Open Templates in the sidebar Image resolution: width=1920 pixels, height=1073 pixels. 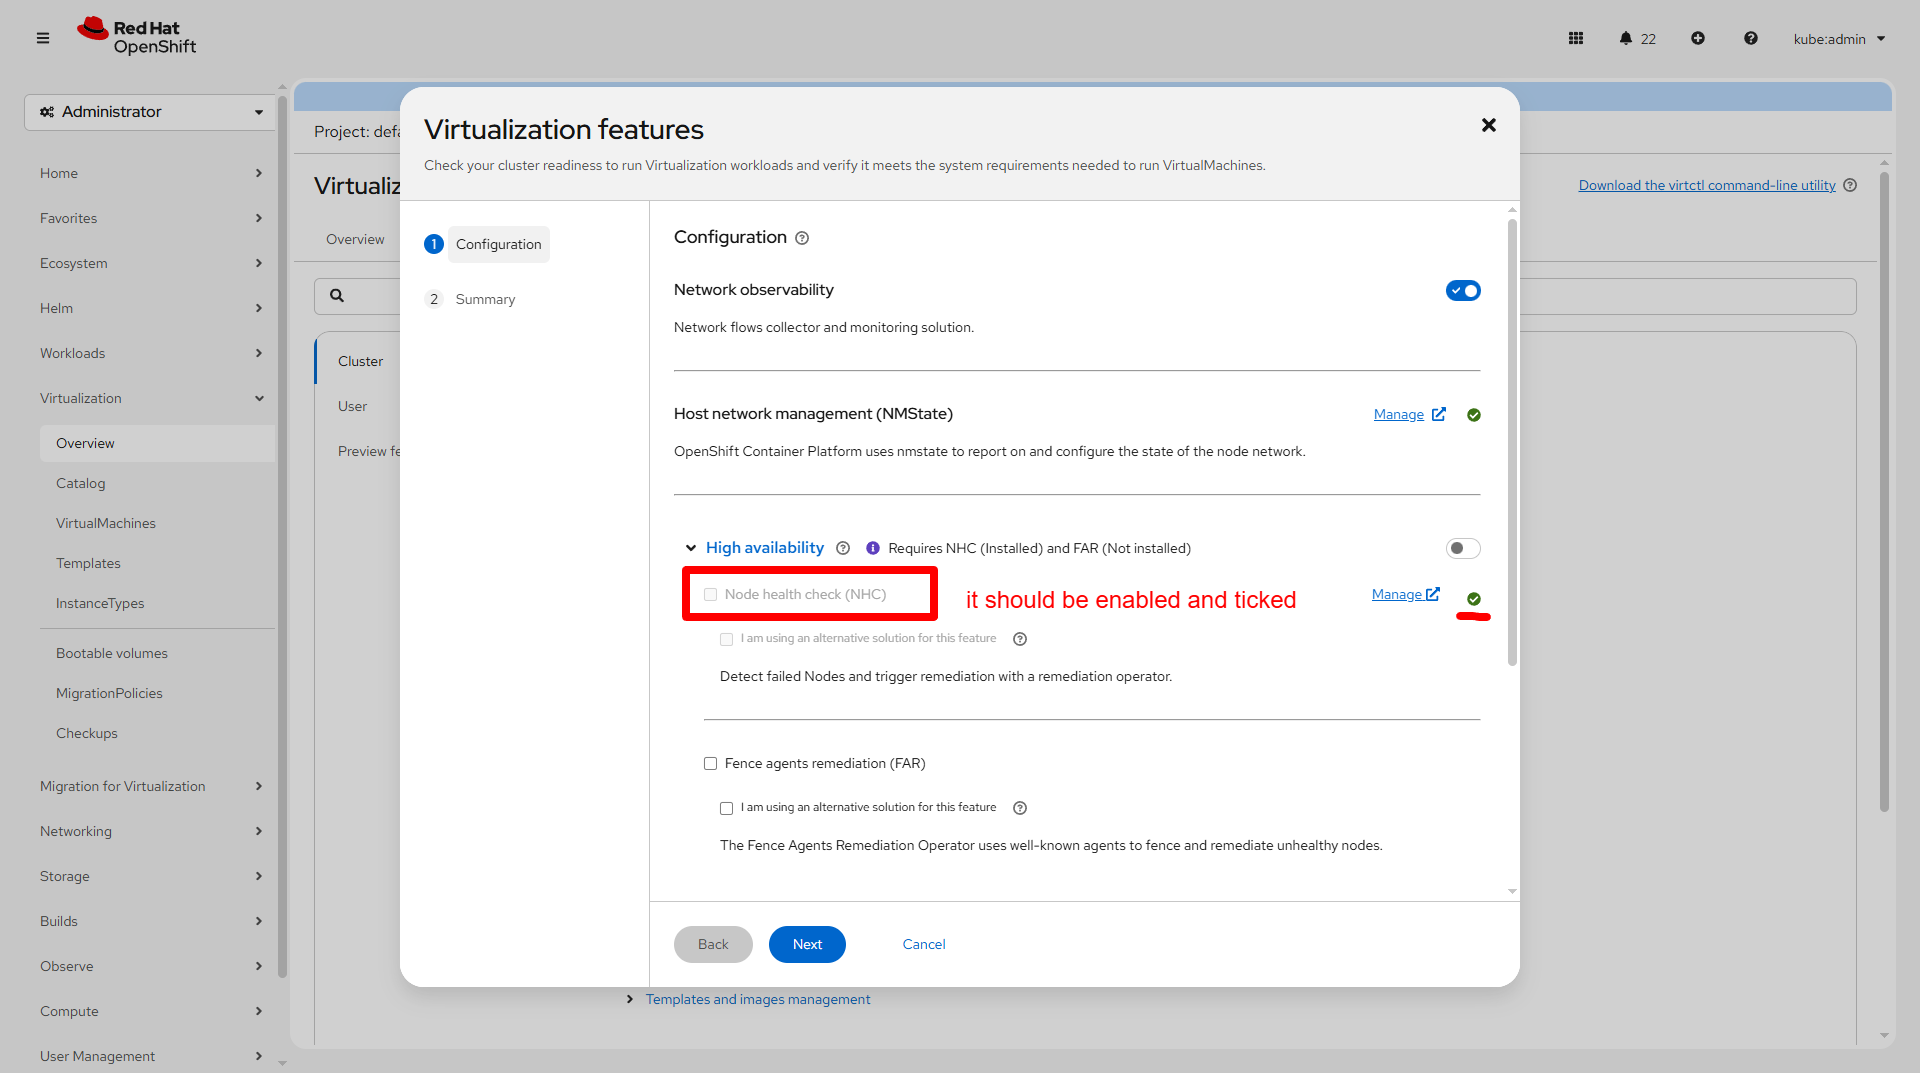point(88,563)
